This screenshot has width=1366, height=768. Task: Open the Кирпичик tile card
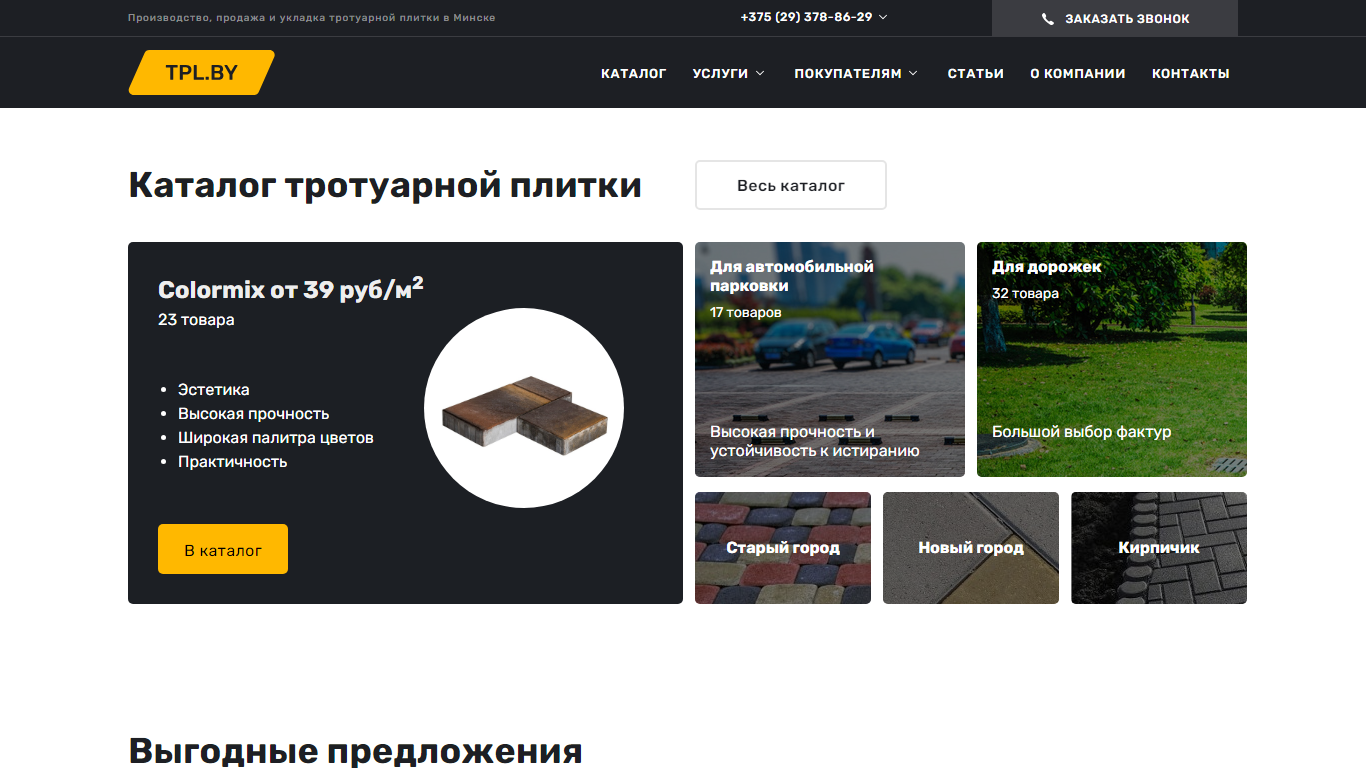[1159, 548]
